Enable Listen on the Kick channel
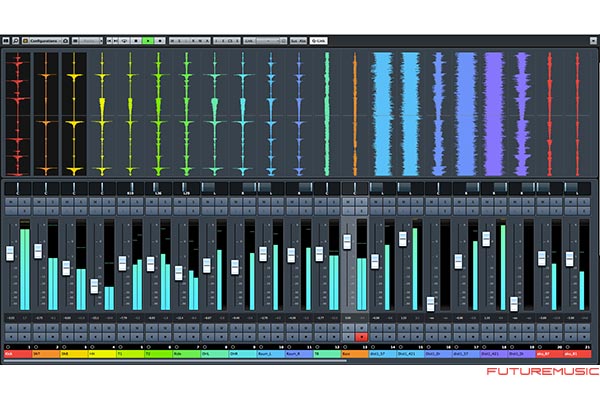This screenshot has width=600, height=400. tap(11, 211)
